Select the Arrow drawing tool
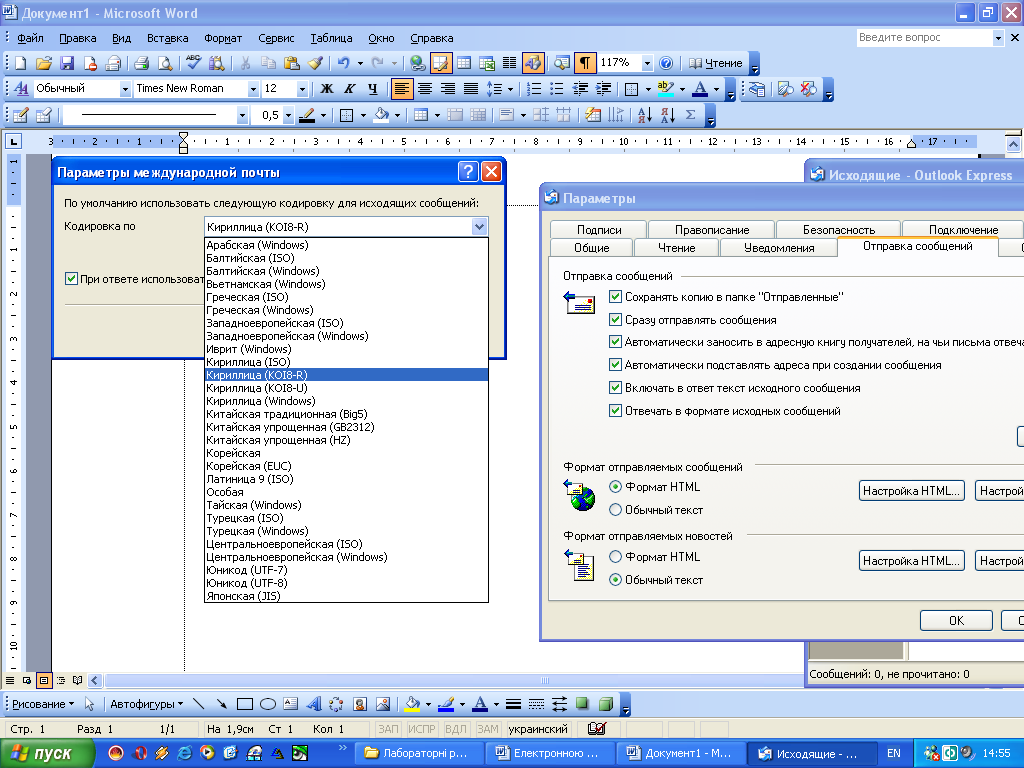The height and width of the screenshot is (768, 1024). [x=222, y=704]
